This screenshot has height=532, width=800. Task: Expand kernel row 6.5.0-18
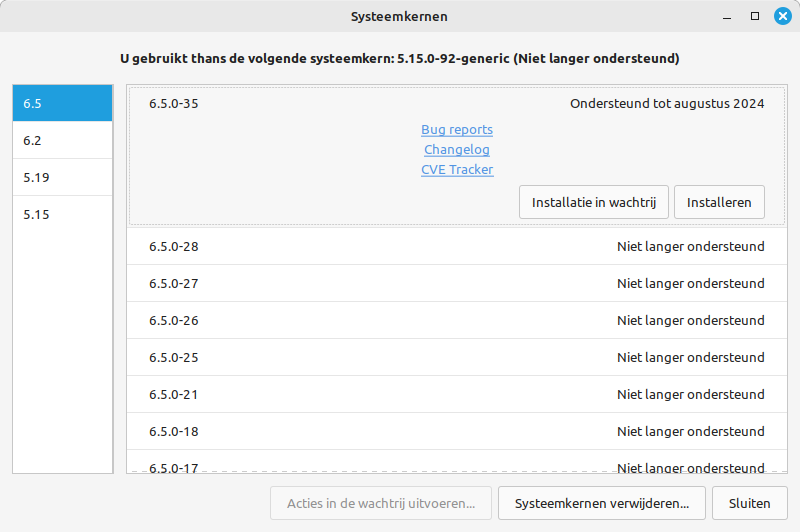point(456,432)
